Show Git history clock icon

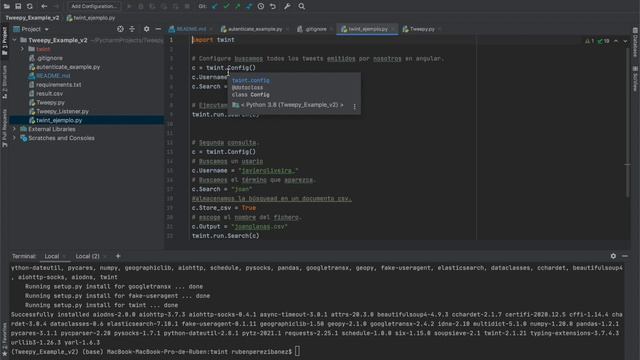pyautogui.click(x=261, y=6)
